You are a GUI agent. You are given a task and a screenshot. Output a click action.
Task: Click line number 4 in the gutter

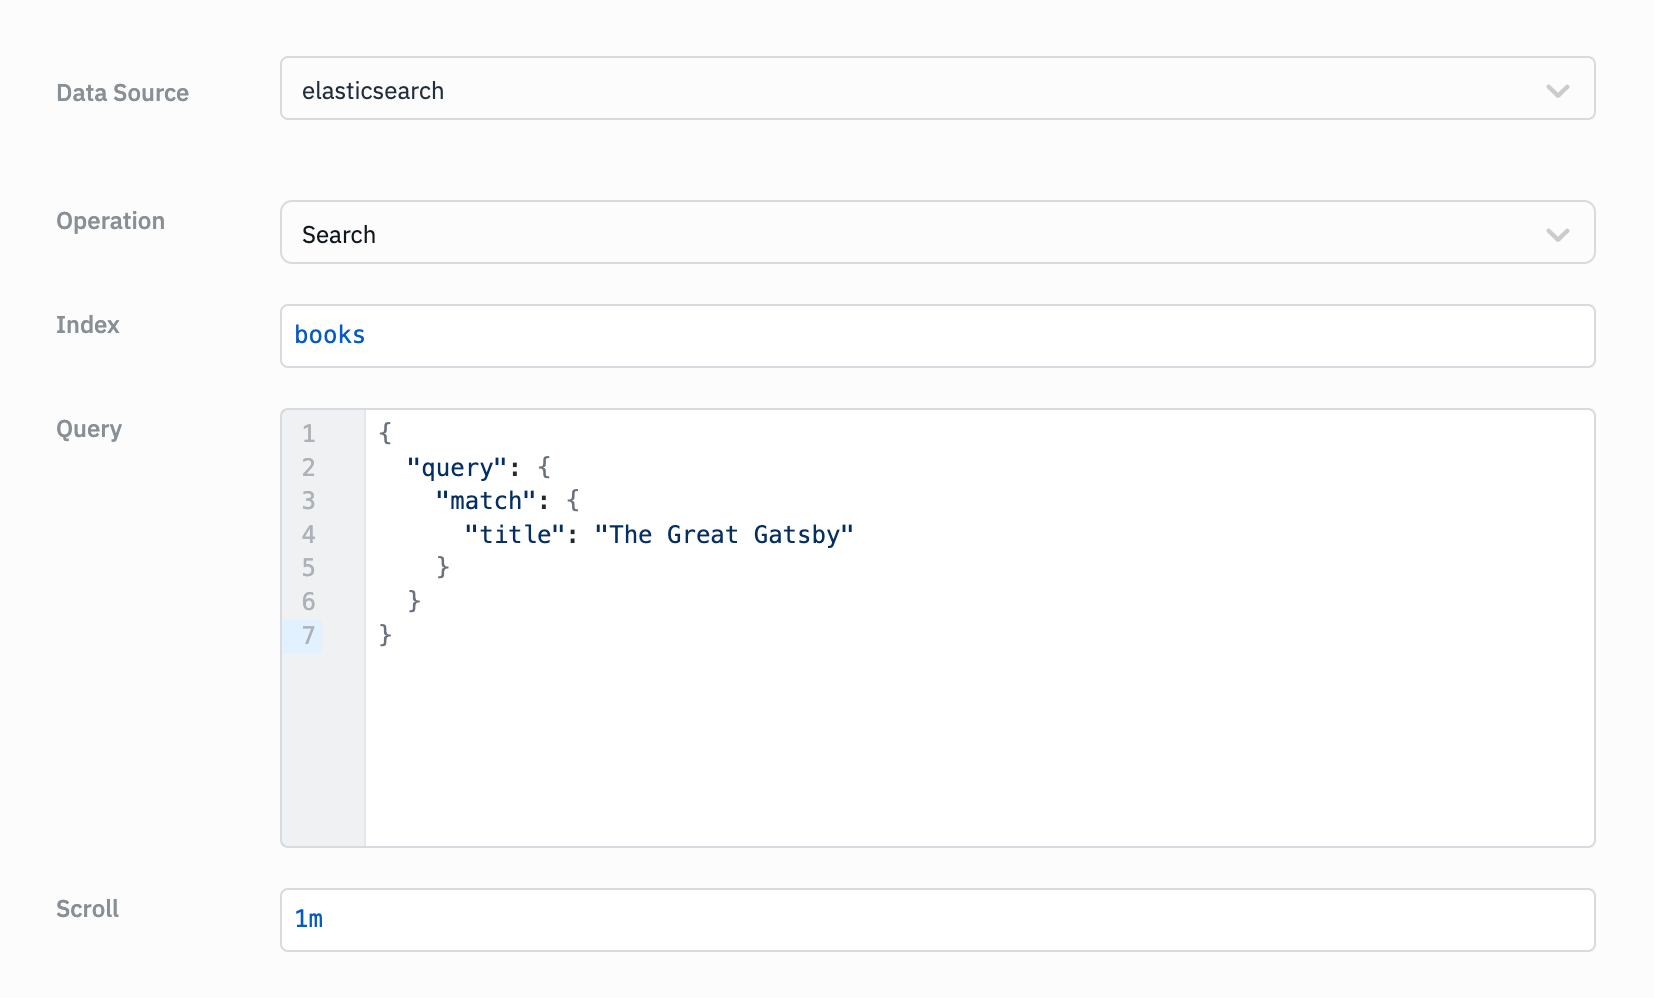click(308, 535)
